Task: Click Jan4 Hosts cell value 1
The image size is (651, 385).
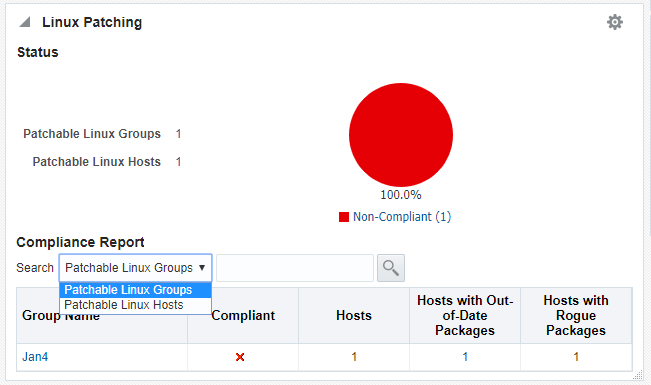Action: tap(354, 357)
